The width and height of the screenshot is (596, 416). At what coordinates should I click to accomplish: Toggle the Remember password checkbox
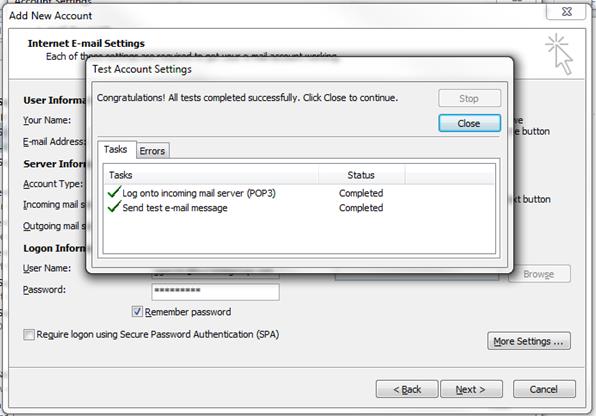point(137,311)
